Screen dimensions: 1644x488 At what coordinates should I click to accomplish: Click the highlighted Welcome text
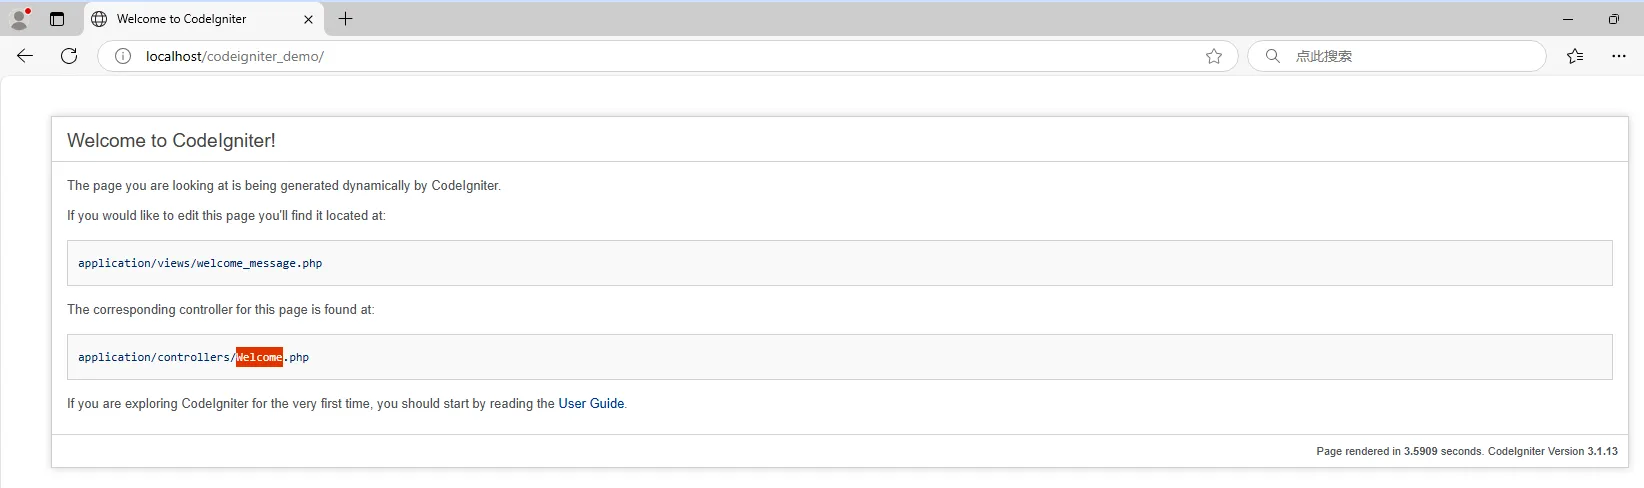tap(259, 357)
